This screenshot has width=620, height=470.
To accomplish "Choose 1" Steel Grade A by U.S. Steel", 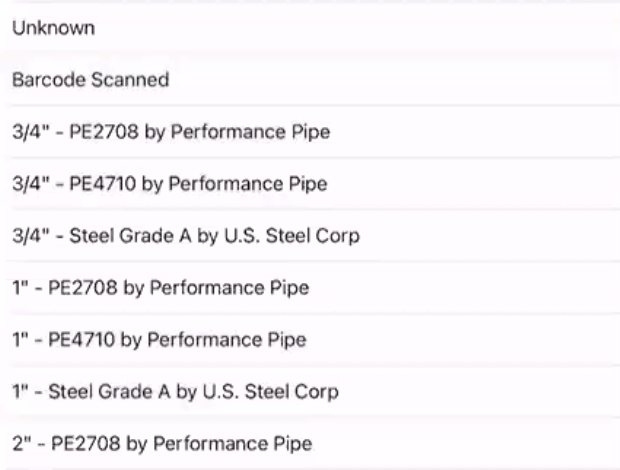I will (x=175, y=392).
